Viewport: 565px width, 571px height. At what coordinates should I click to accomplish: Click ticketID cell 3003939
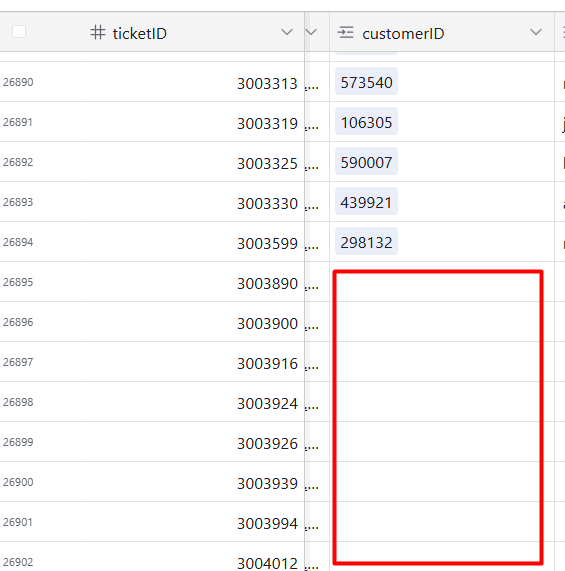click(x=192, y=482)
